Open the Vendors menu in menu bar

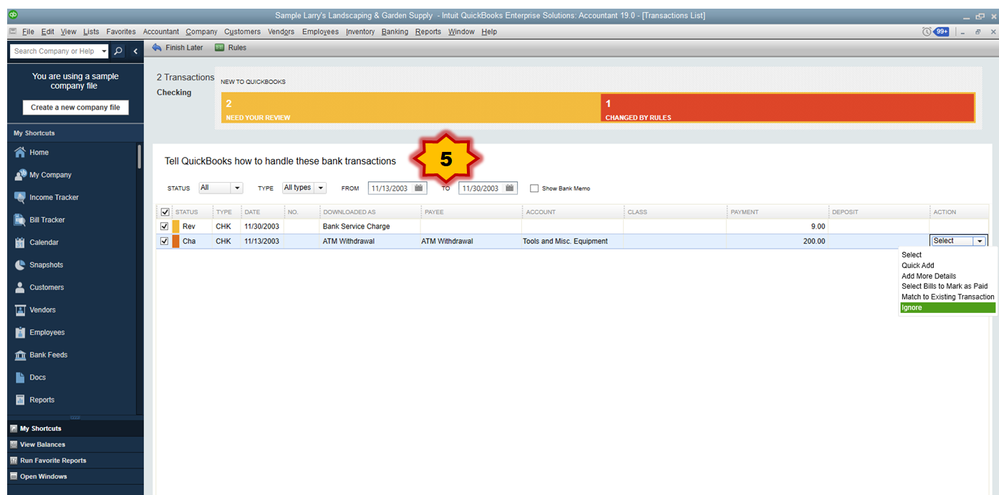(x=281, y=31)
